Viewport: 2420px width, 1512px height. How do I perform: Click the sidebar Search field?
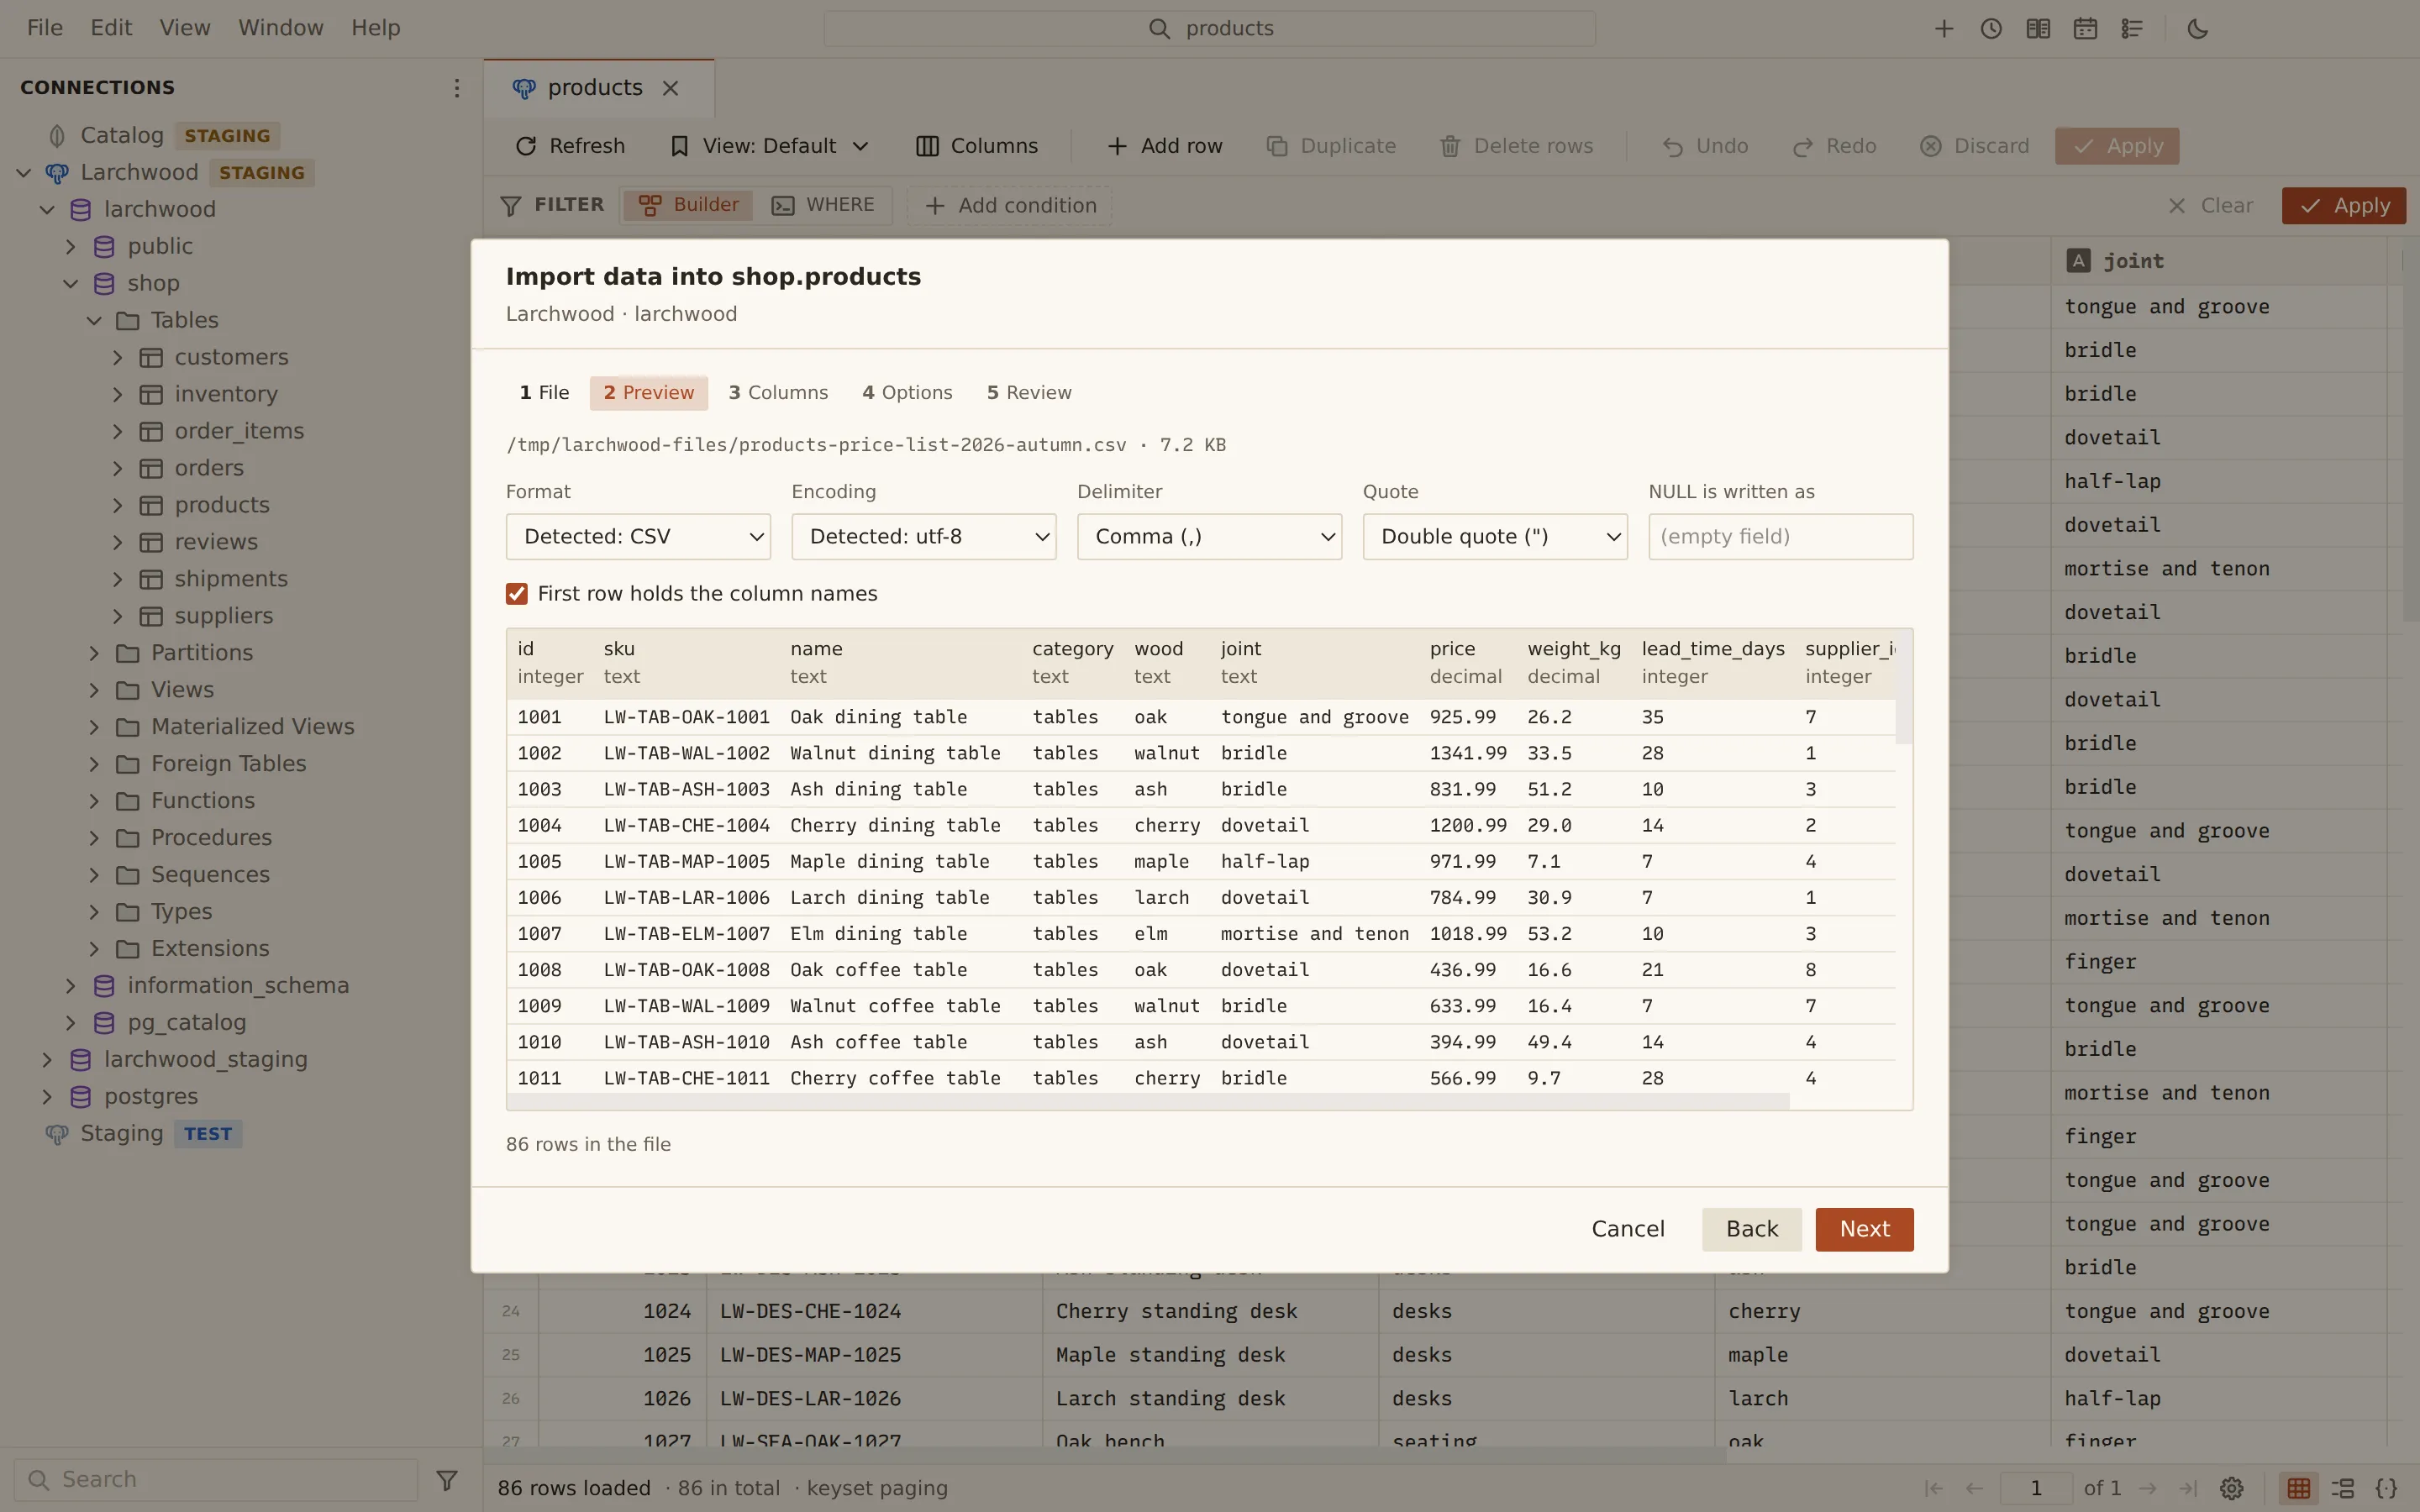(216, 1479)
